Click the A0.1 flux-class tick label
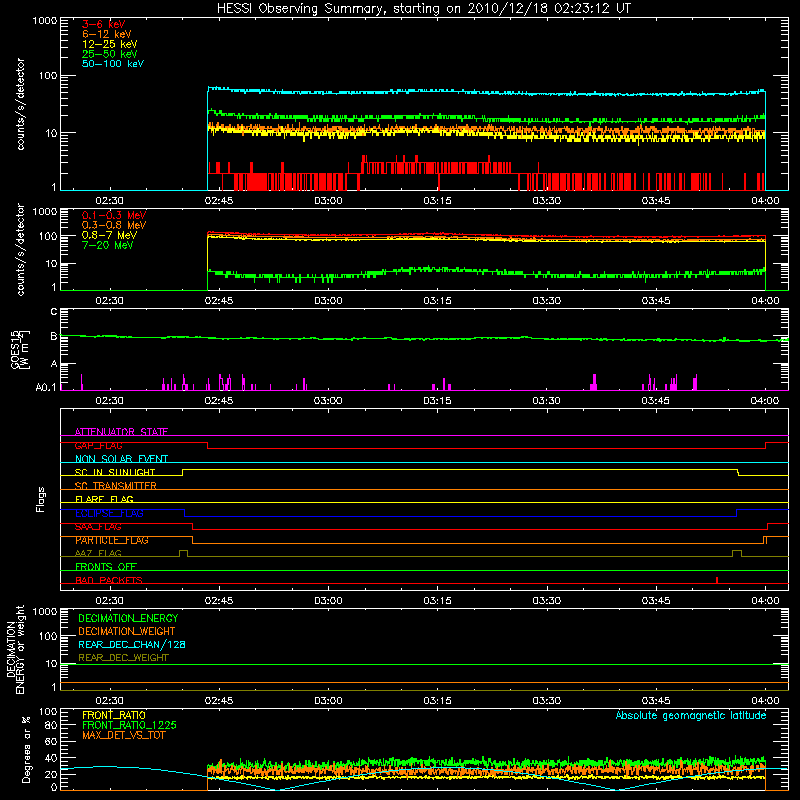Image resolution: width=800 pixels, height=800 pixels. coord(46,387)
